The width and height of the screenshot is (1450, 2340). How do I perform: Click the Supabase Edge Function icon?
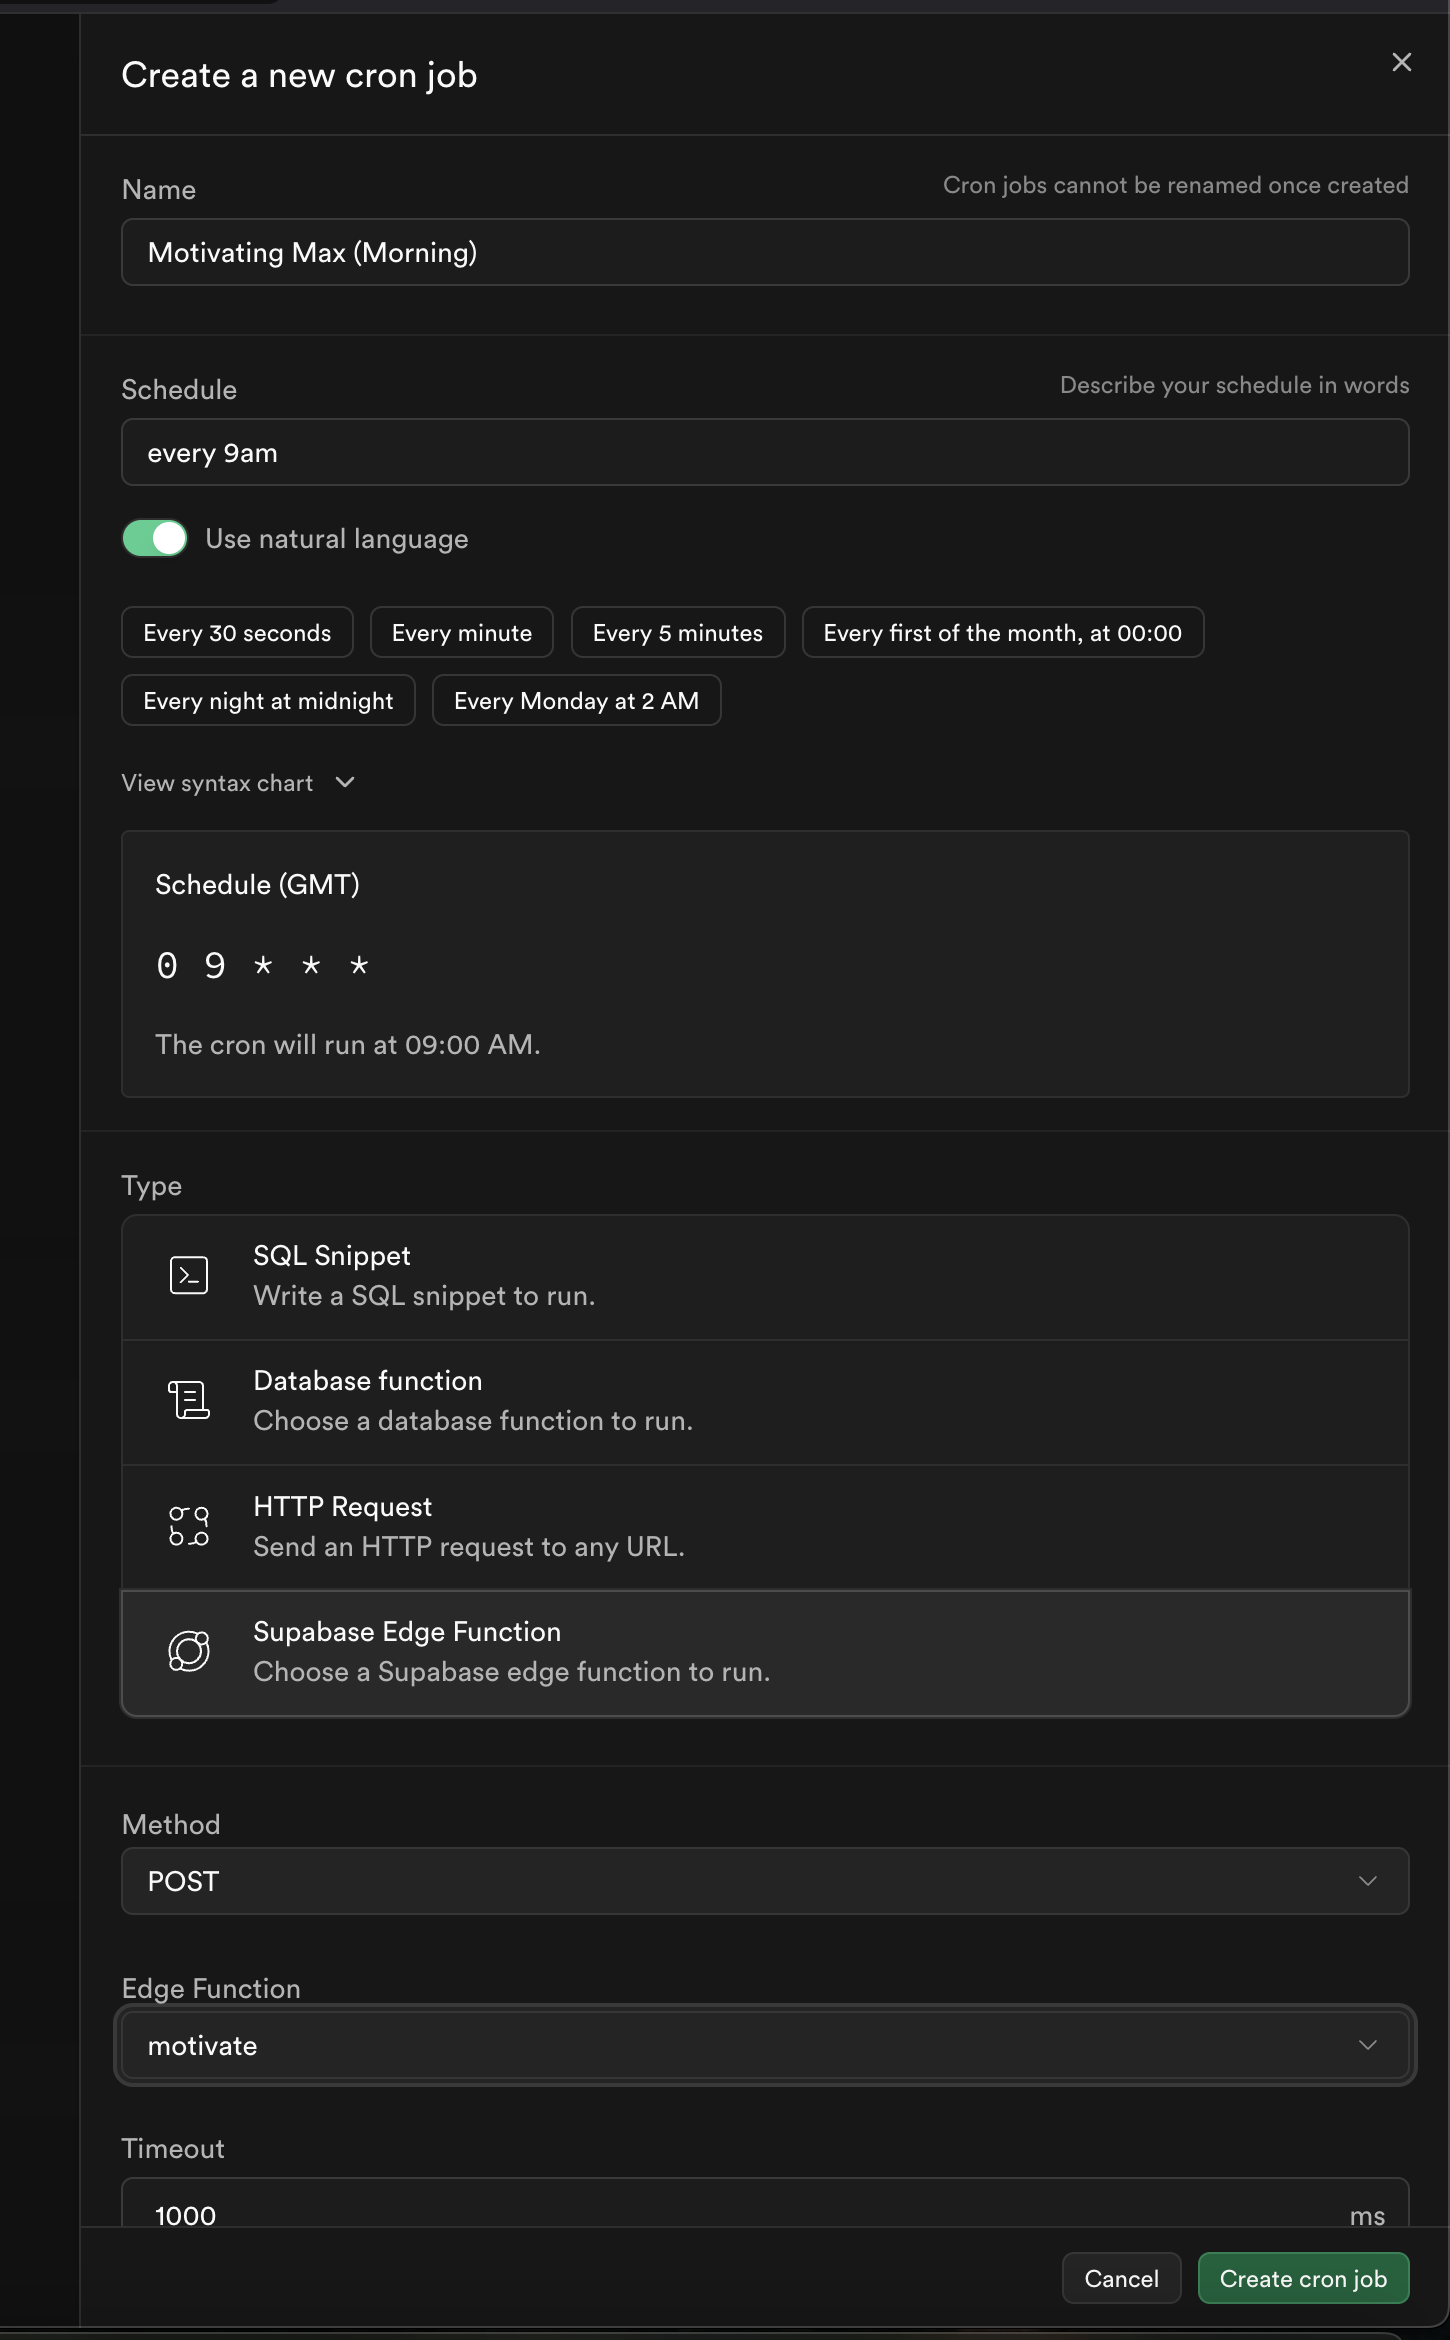coord(189,1651)
